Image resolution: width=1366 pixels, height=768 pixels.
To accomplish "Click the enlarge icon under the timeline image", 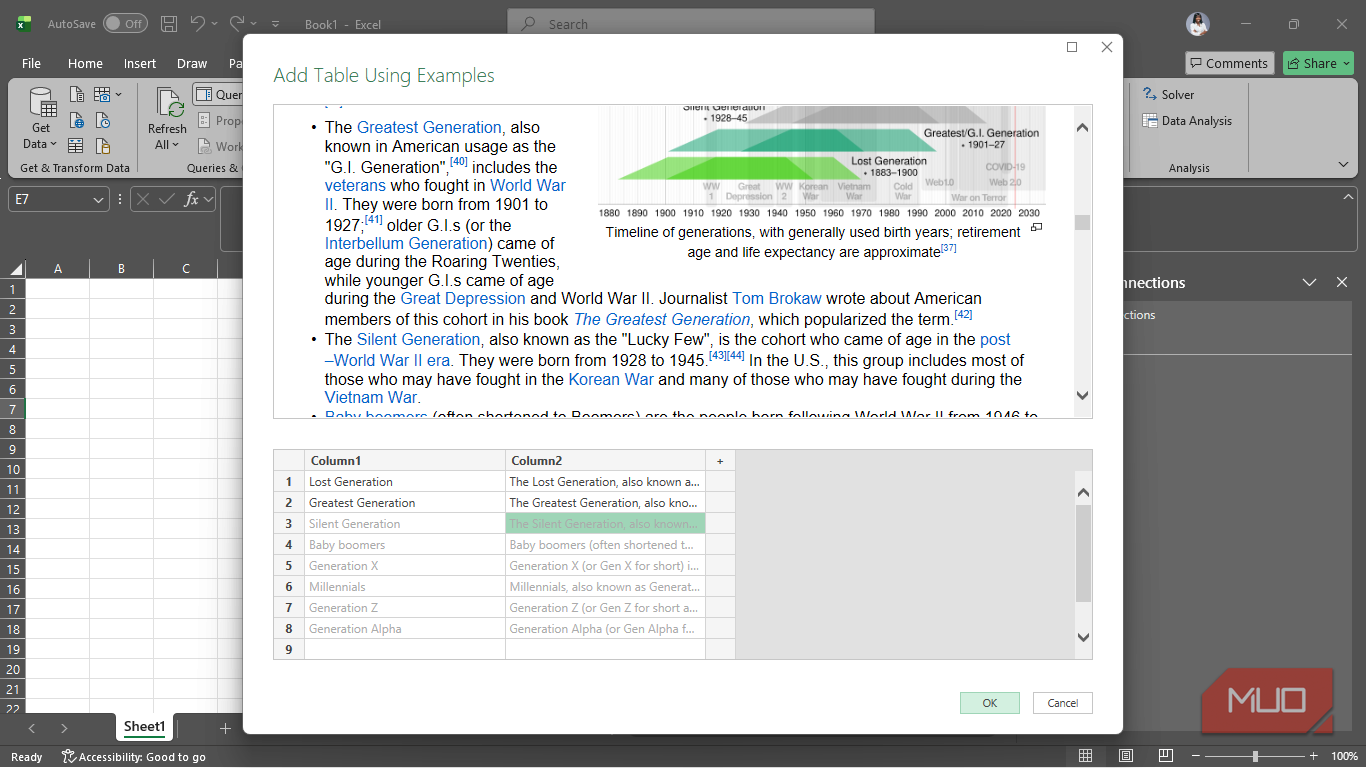I will click(x=1036, y=228).
